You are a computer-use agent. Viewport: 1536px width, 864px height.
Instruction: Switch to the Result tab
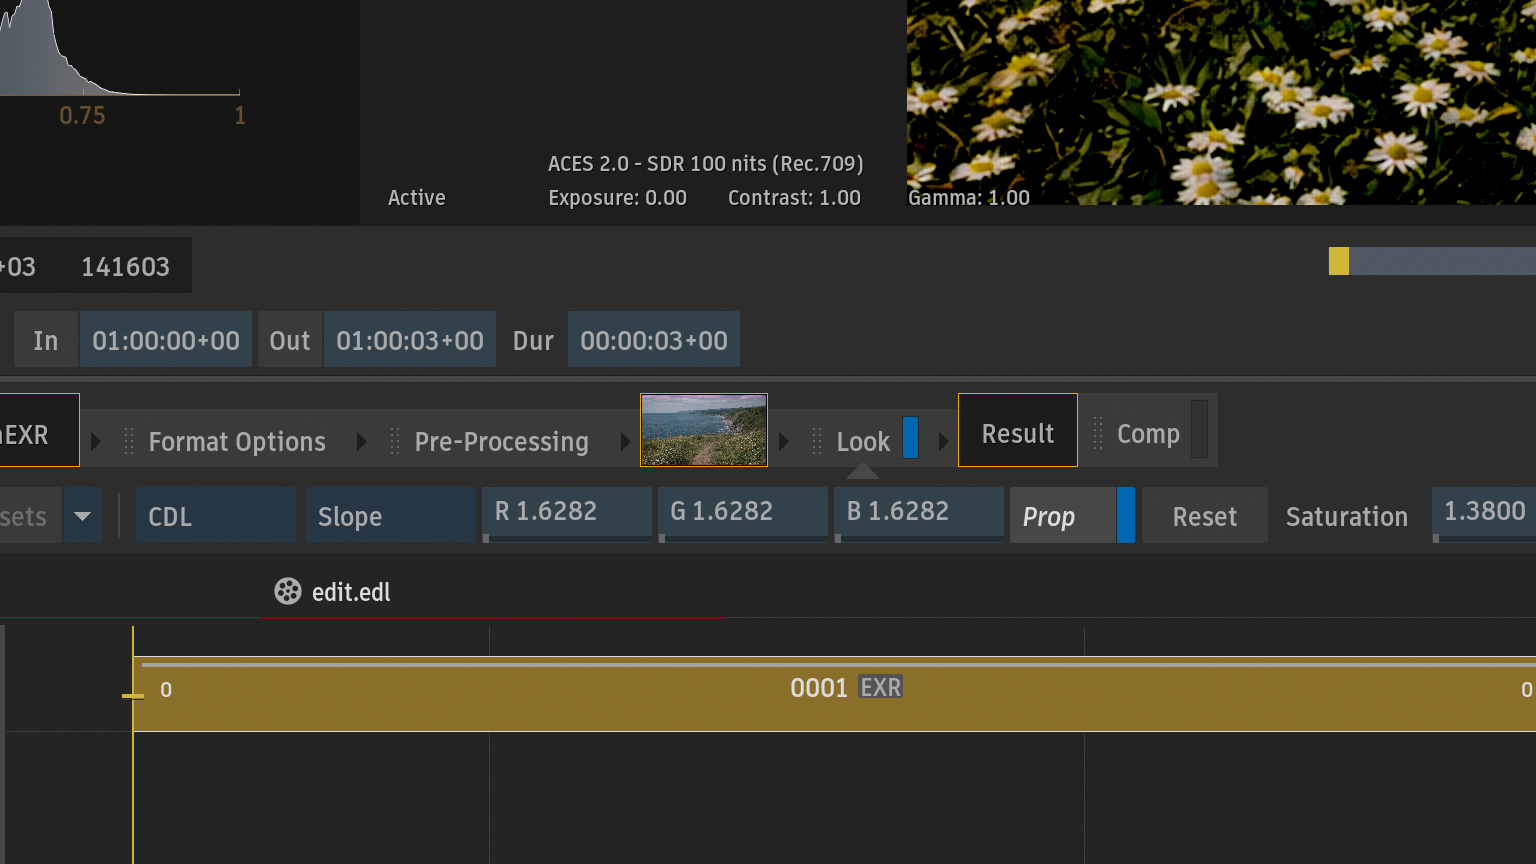[x=1017, y=431]
